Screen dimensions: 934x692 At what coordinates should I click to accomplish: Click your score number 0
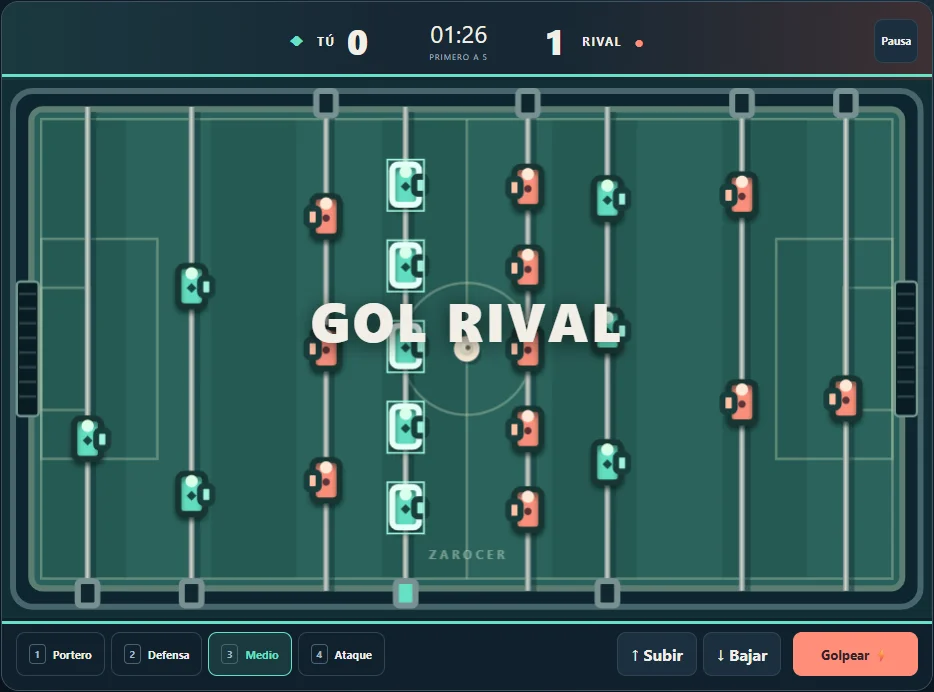357,43
